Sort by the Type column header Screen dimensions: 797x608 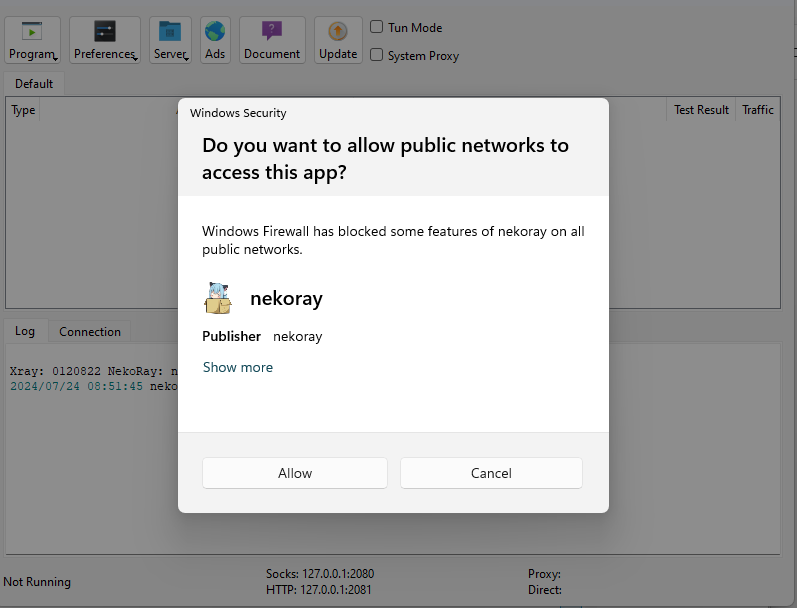(x=23, y=110)
